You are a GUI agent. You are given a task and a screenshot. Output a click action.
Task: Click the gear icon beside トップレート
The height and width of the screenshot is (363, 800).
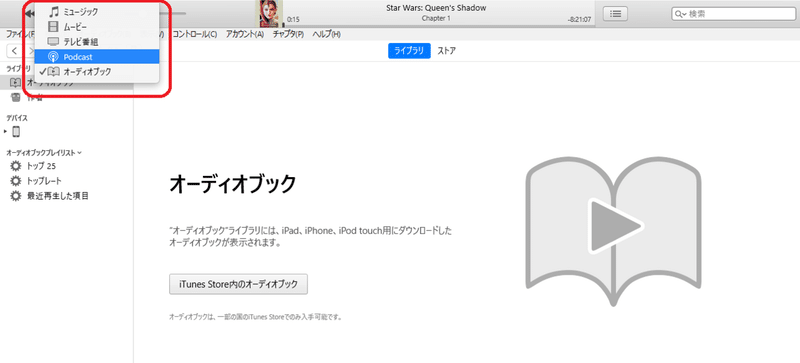(16, 181)
